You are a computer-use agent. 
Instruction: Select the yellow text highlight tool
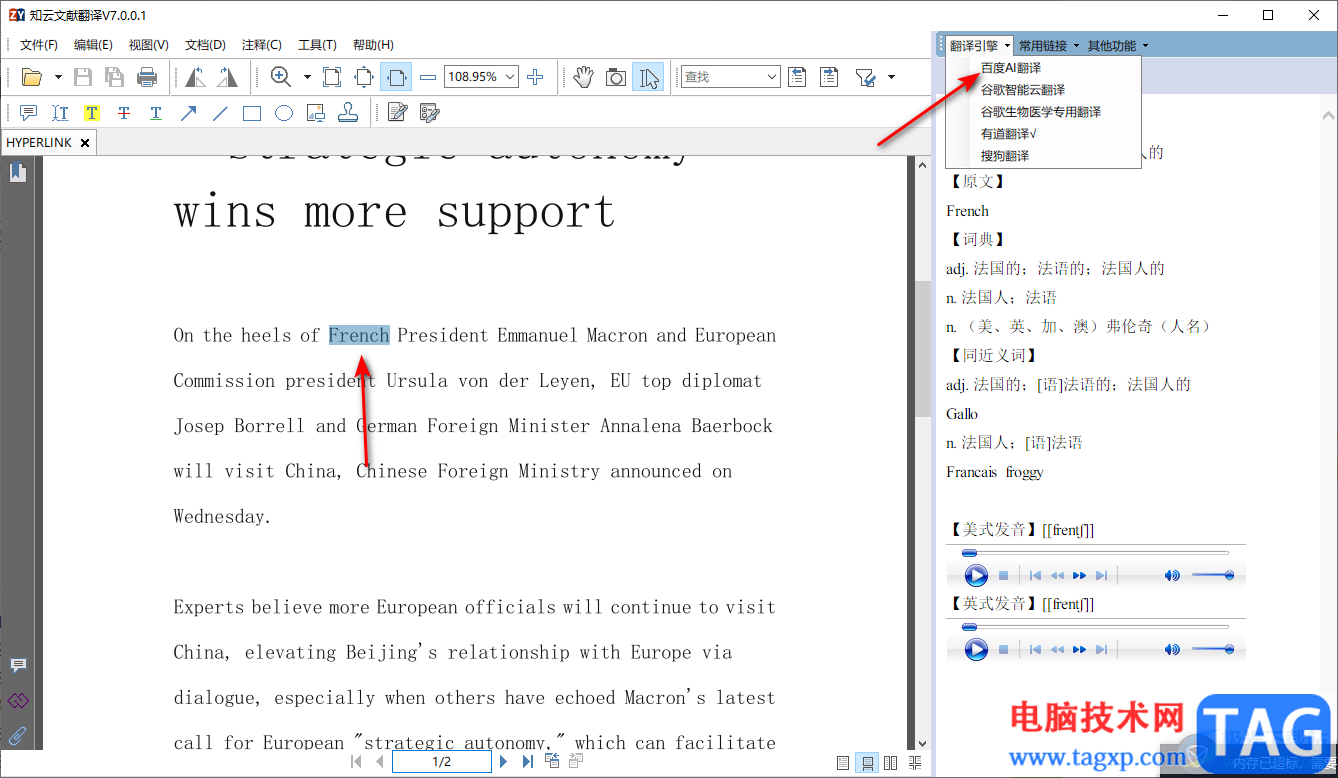click(x=92, y=113)
